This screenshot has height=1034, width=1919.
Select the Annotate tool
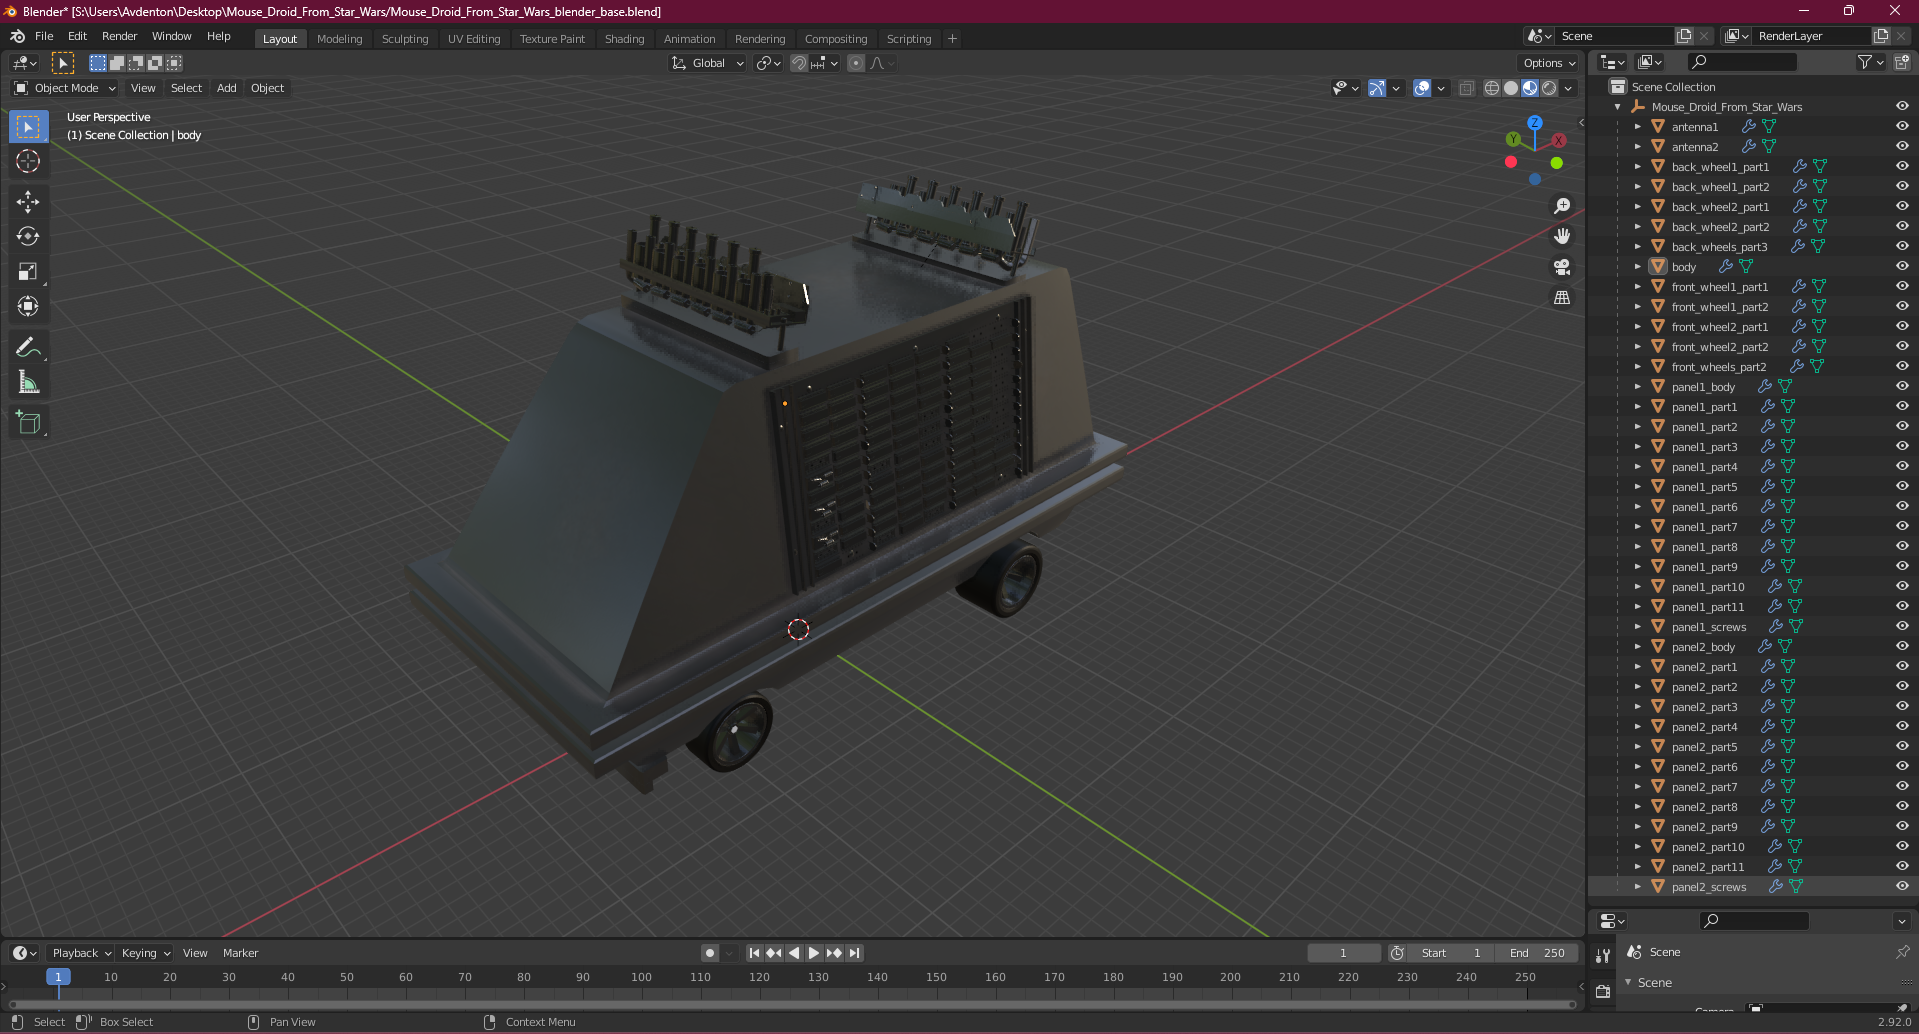28,347
